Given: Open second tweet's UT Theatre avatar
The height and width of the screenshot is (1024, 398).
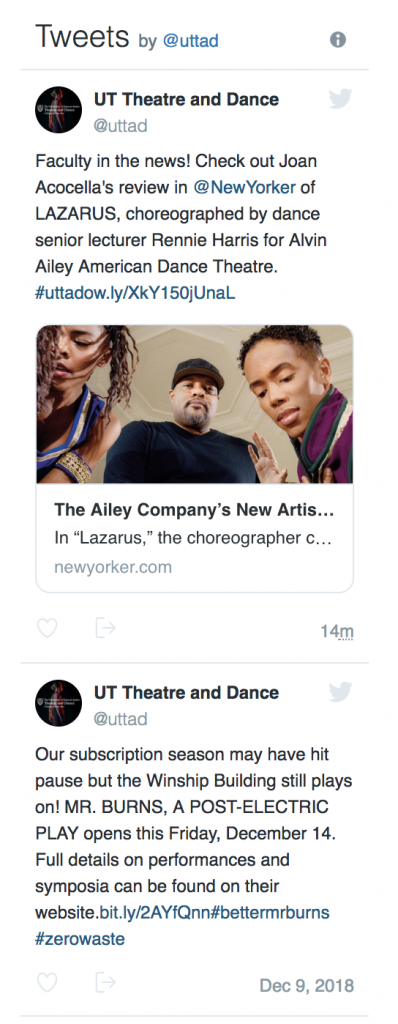Looking at the screenshot, I should [58, 703].
